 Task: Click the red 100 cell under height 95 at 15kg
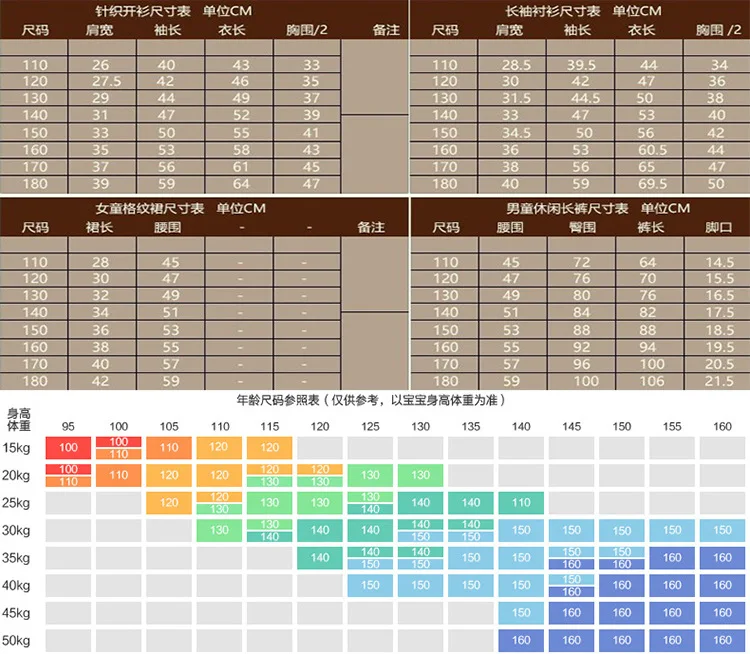click(68, 448)
